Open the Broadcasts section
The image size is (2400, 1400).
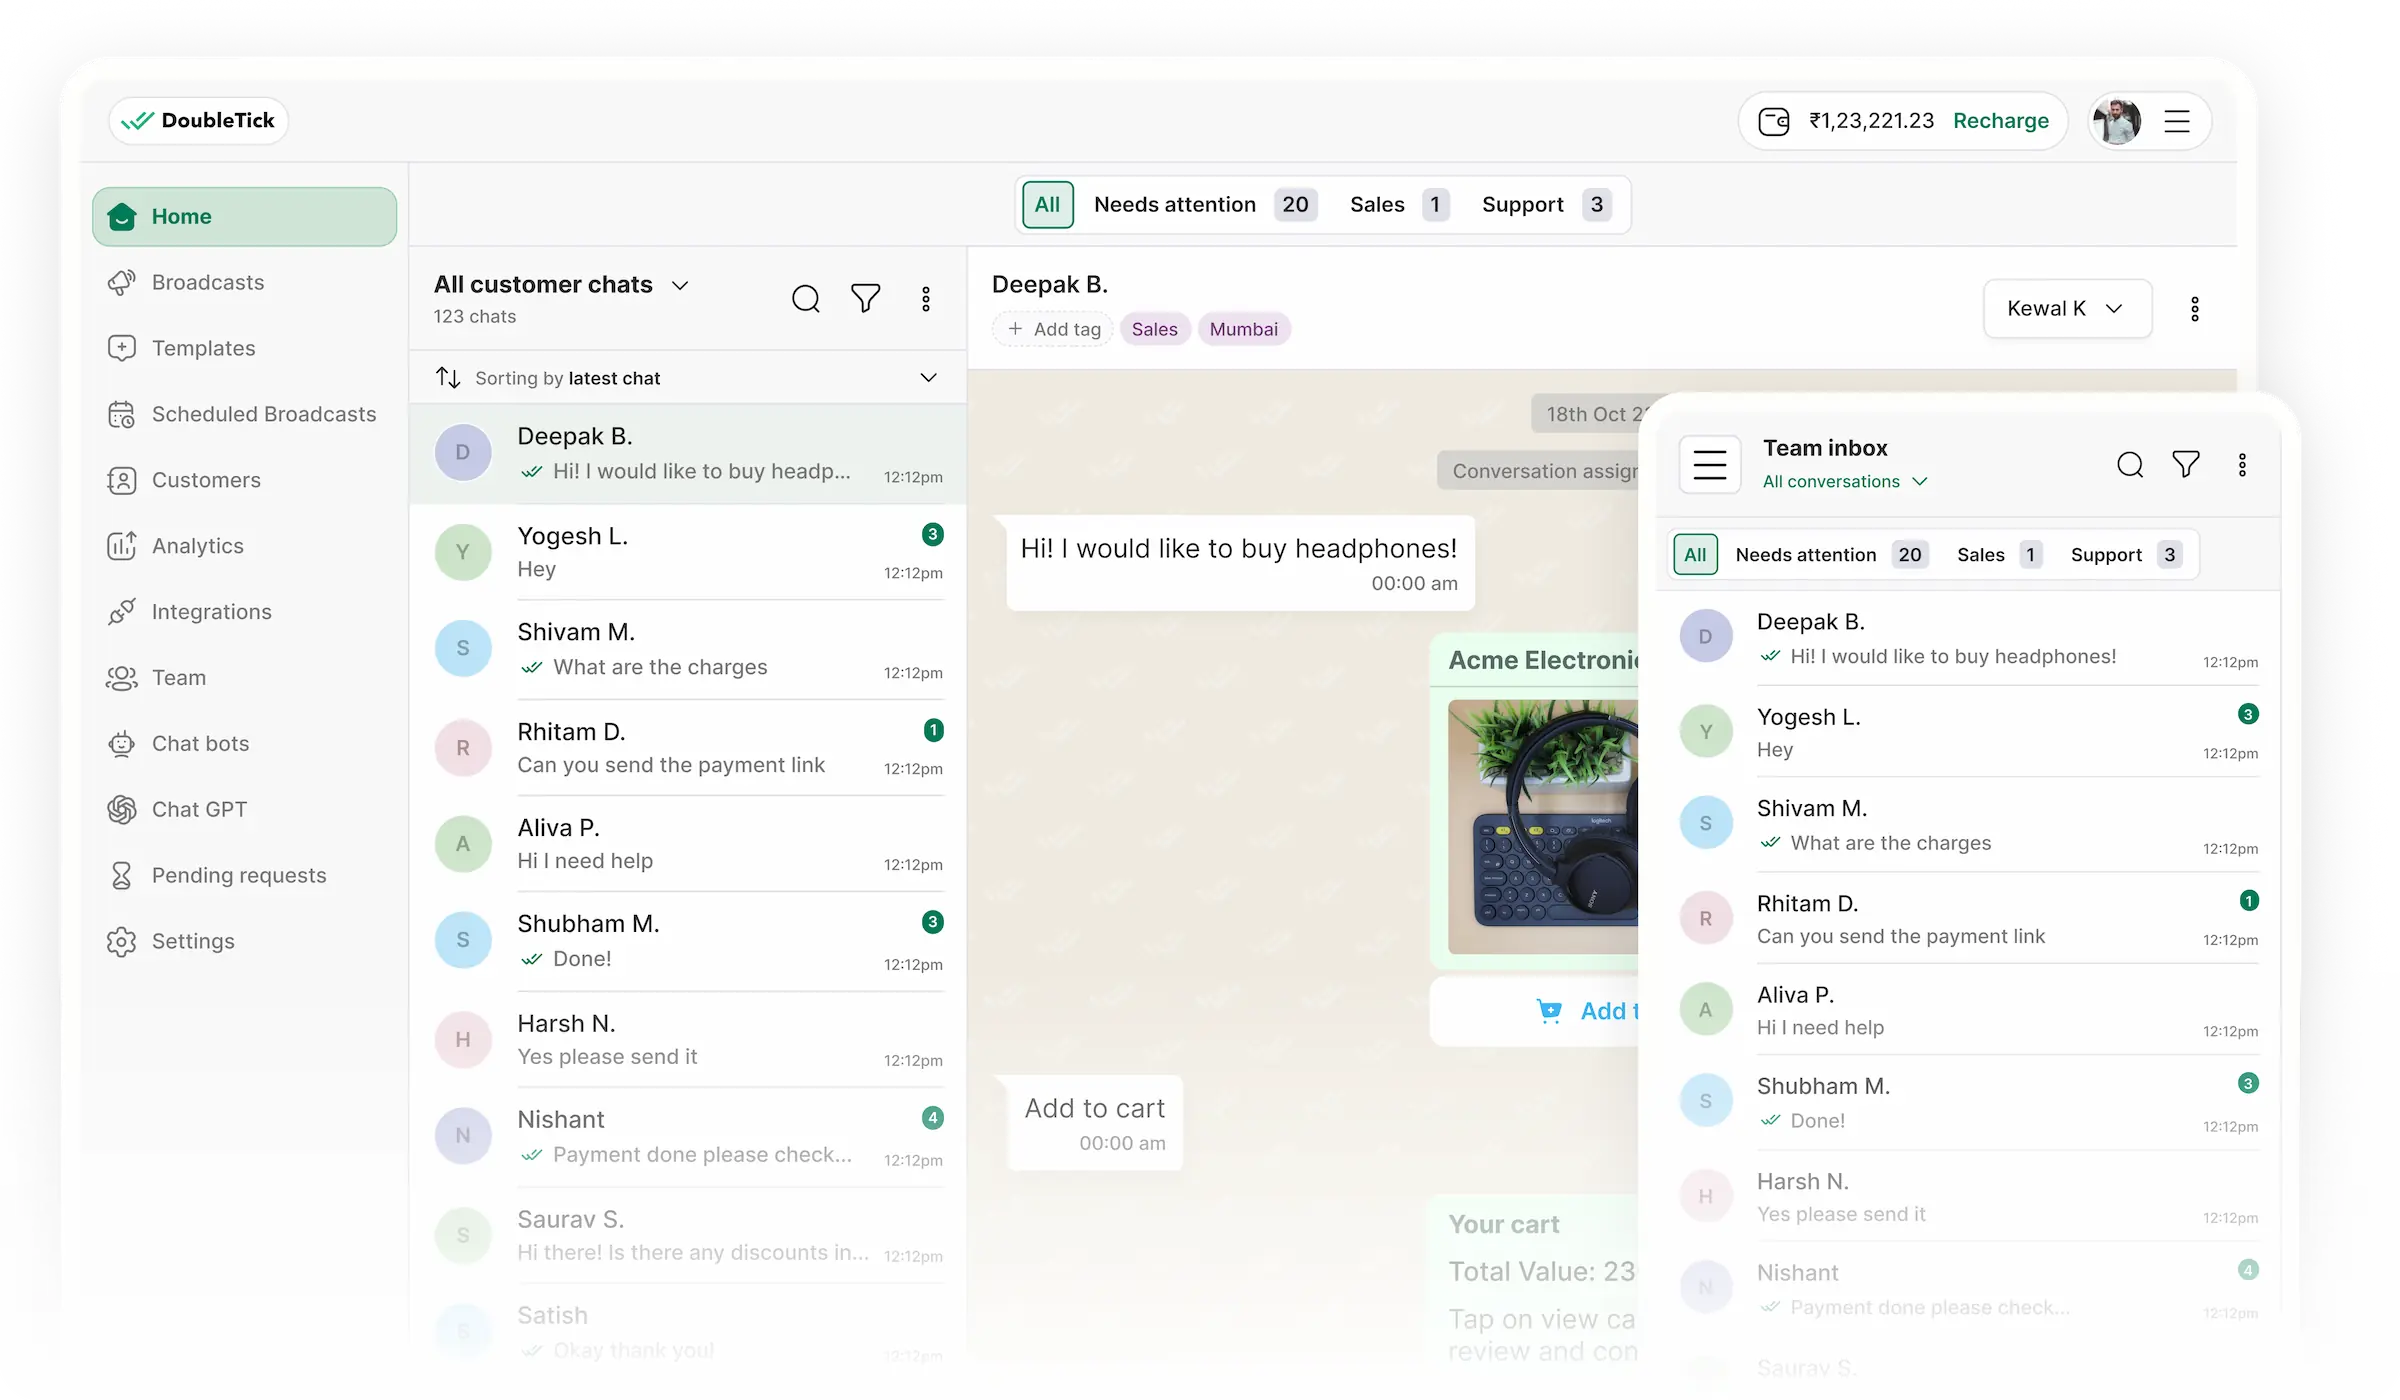click(207, 282)
